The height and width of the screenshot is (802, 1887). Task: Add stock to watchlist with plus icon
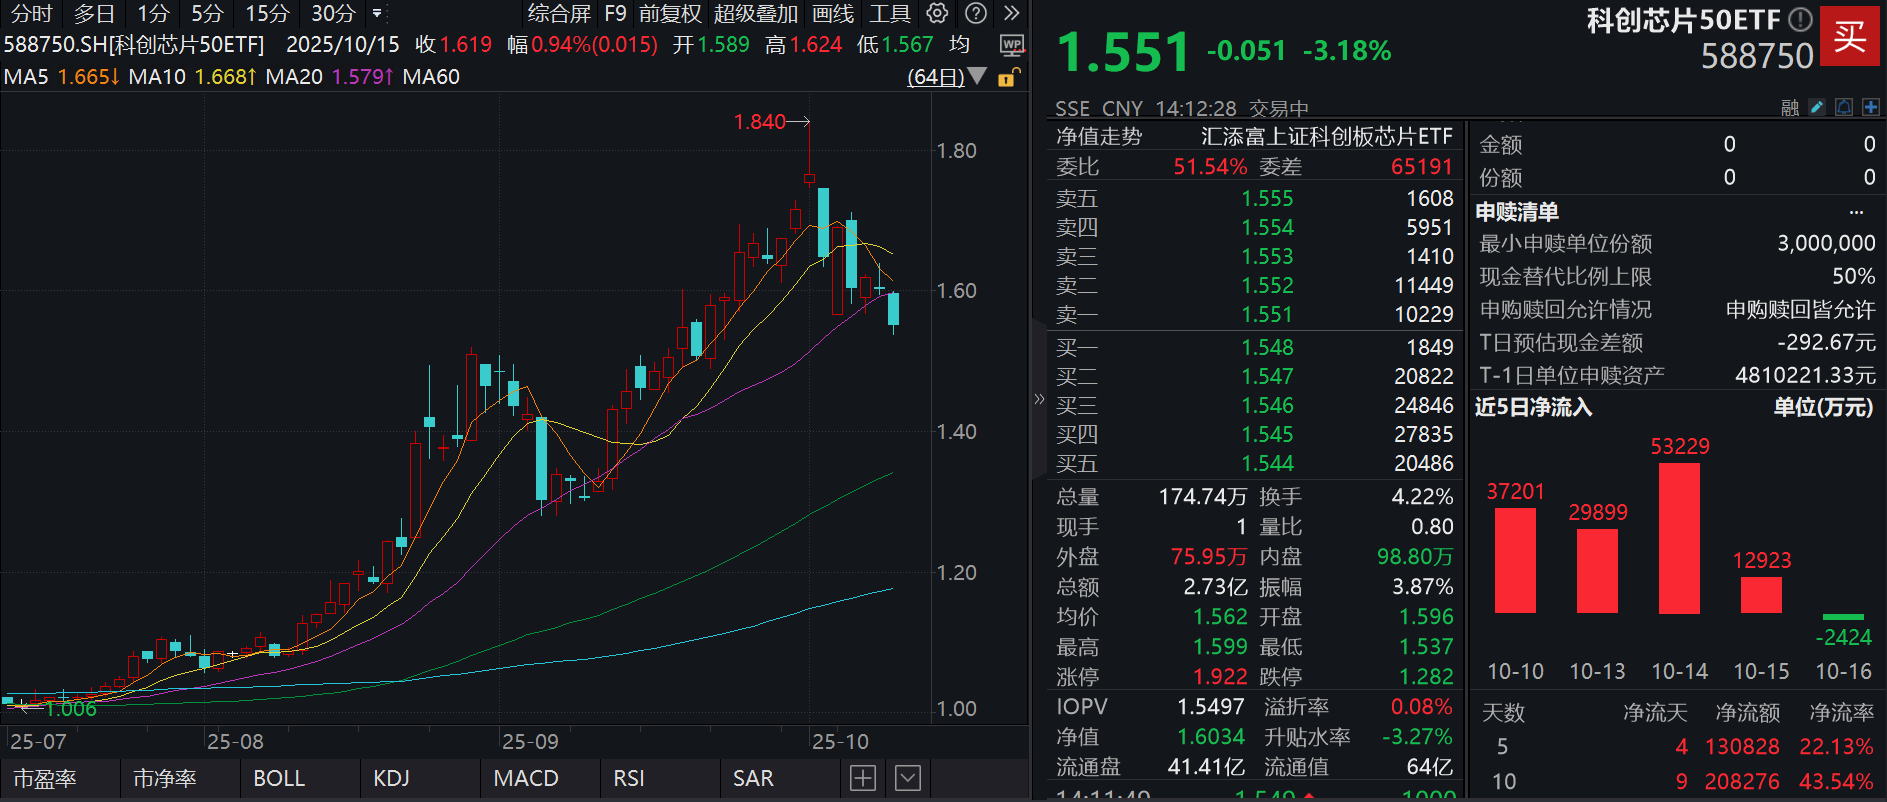click(x=1871, y=107)
